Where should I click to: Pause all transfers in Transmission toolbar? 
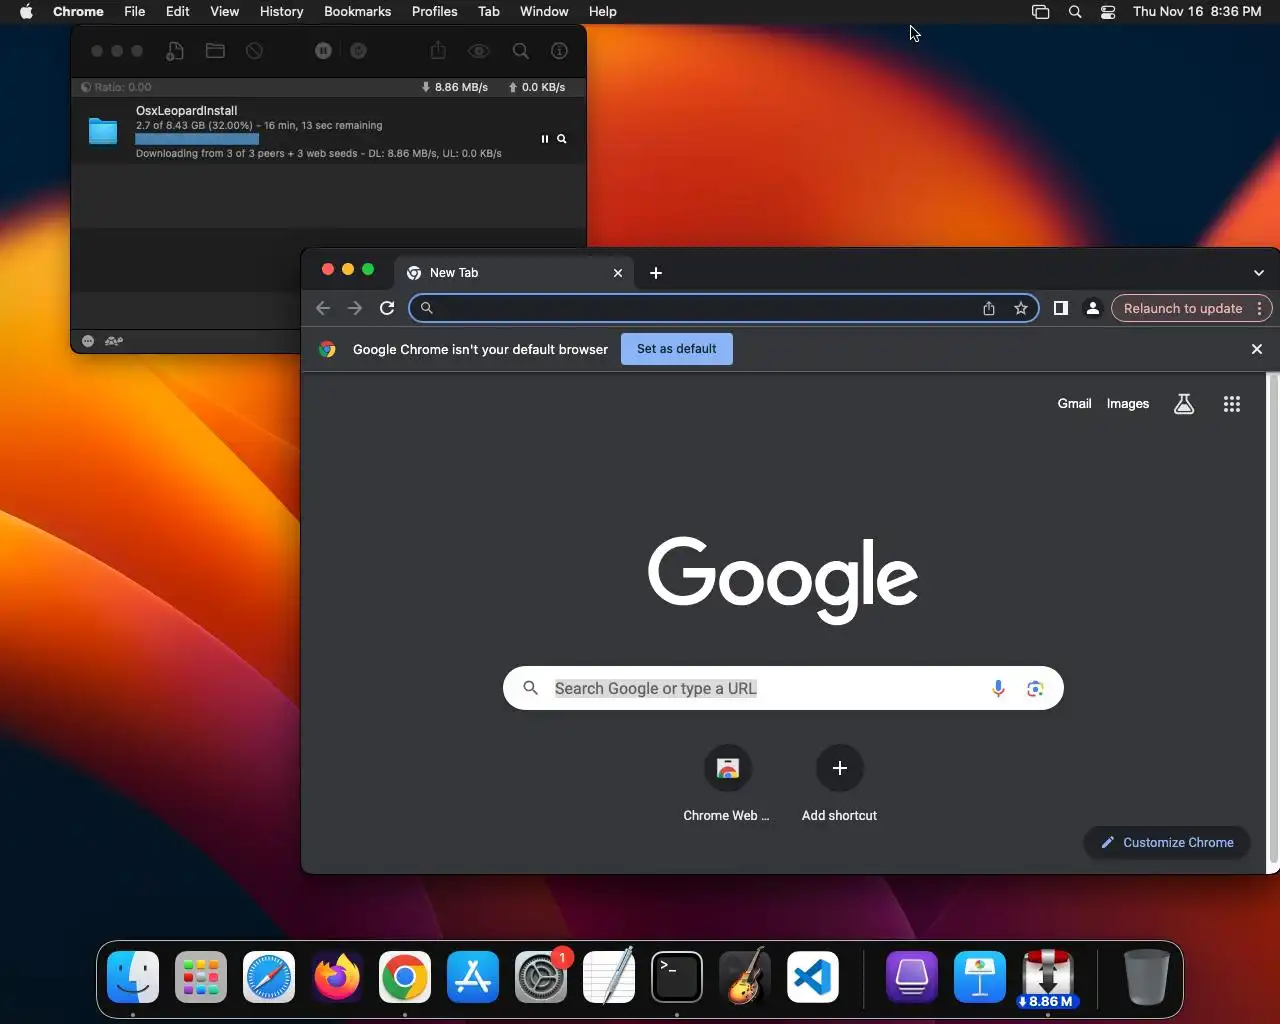pyautogui.click(x=323, y=51)
